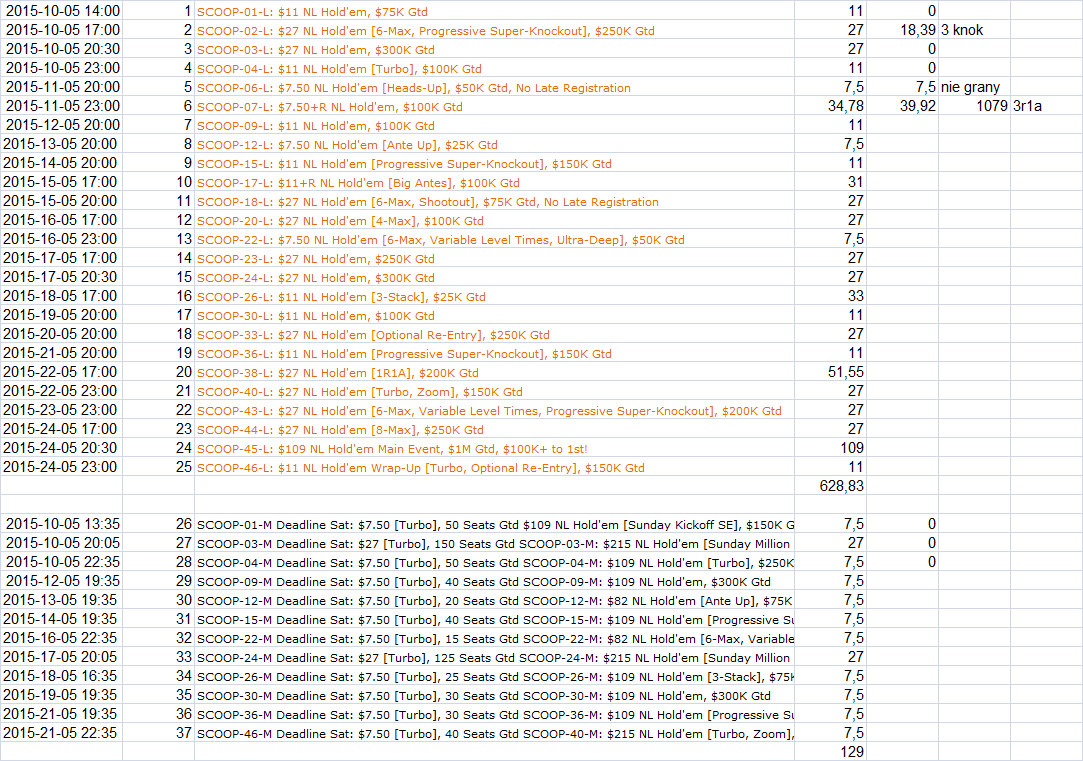Screen dimensions: 1083x761
Task: Click the 39,92 value cell
Action: click(x=903, y=106)
